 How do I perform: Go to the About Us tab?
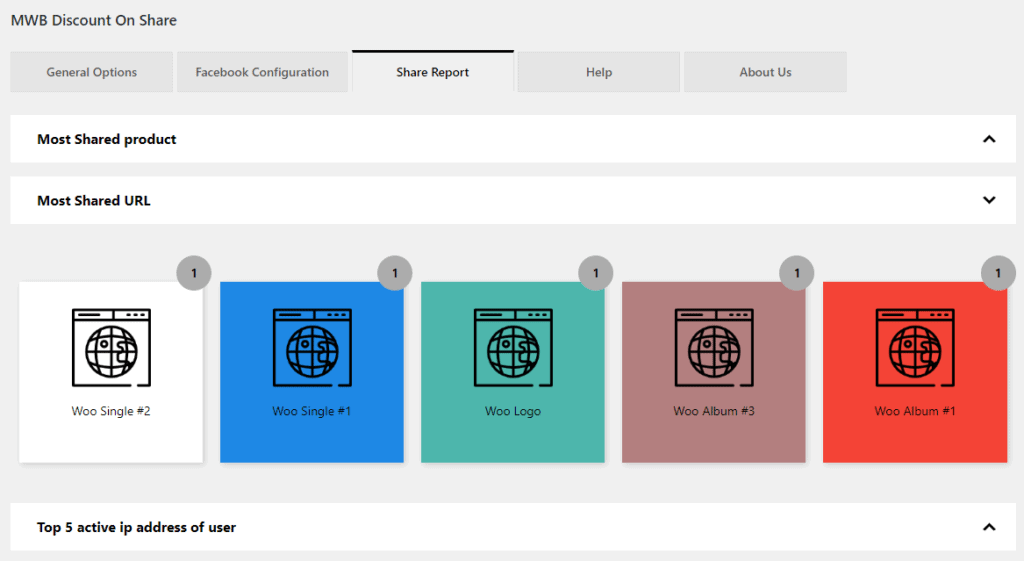point(765,72)
